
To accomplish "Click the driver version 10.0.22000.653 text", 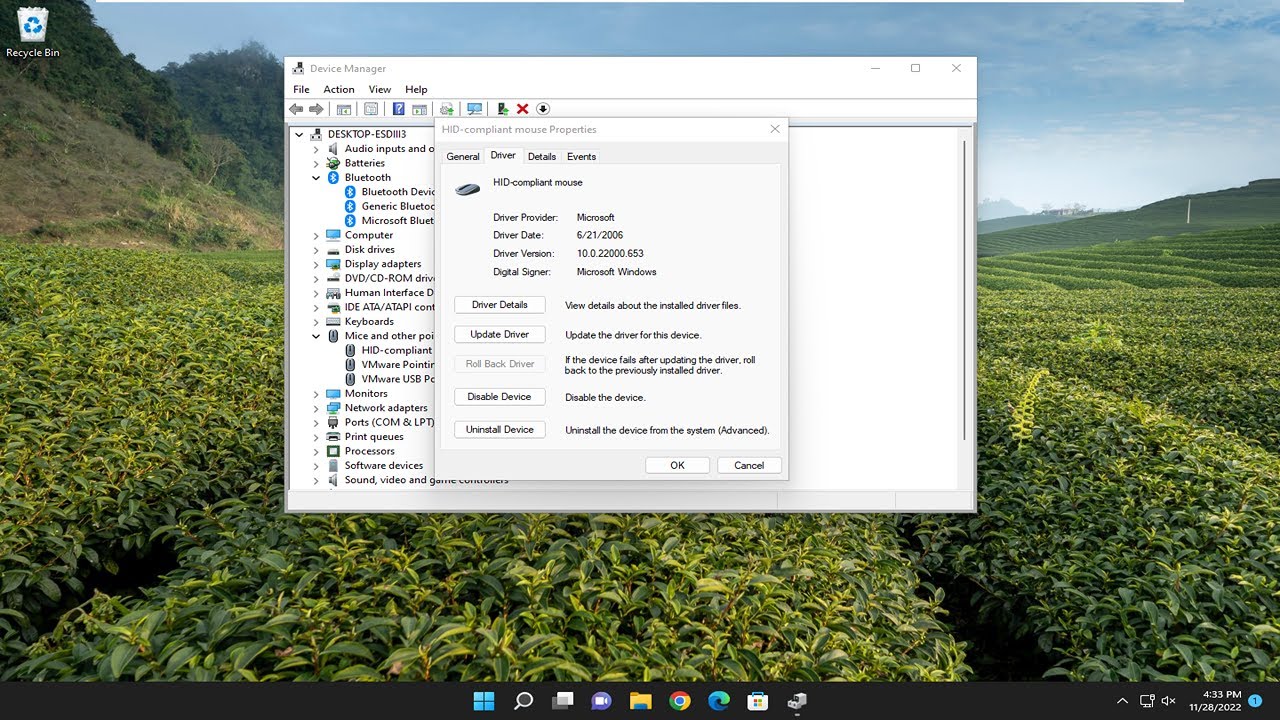I will pyautogui.click(x=610, y=254).
